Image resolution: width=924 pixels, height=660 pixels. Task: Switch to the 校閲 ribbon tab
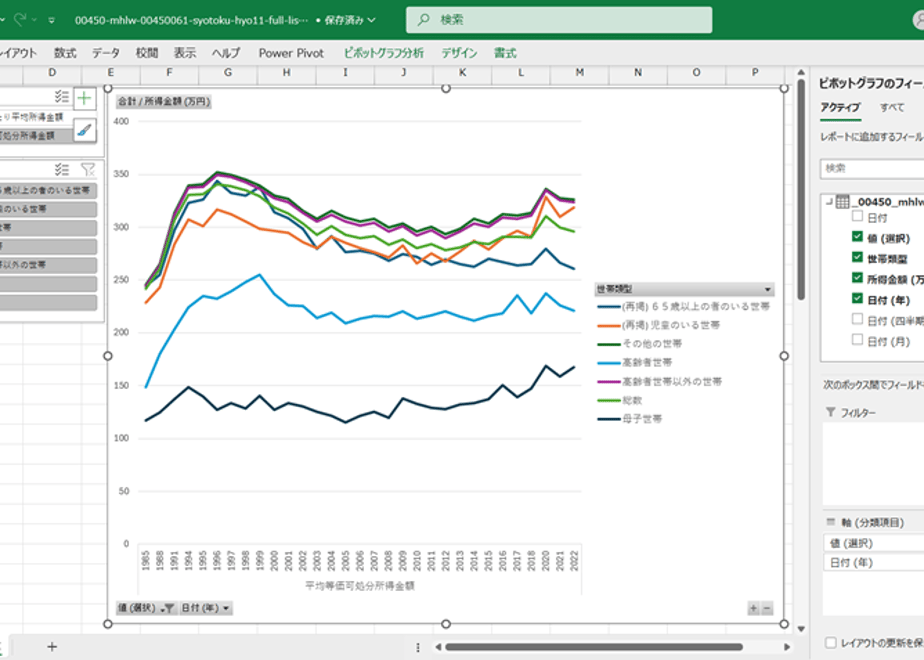click(x=147, y=53)
